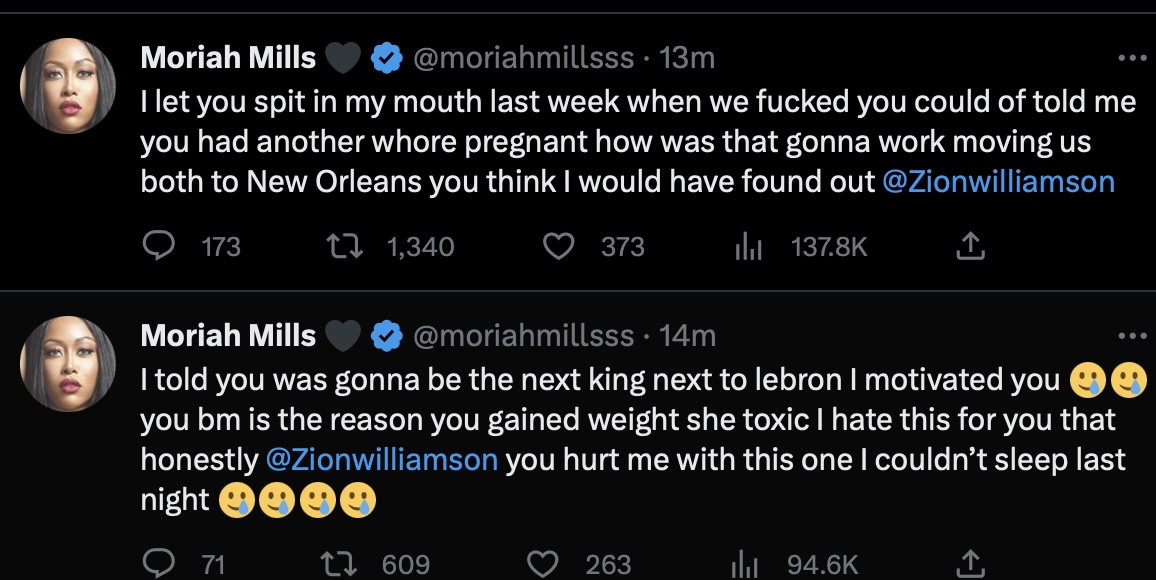Reply to the 13m tweet
The image size is (1156, 580).
point(158,246)
